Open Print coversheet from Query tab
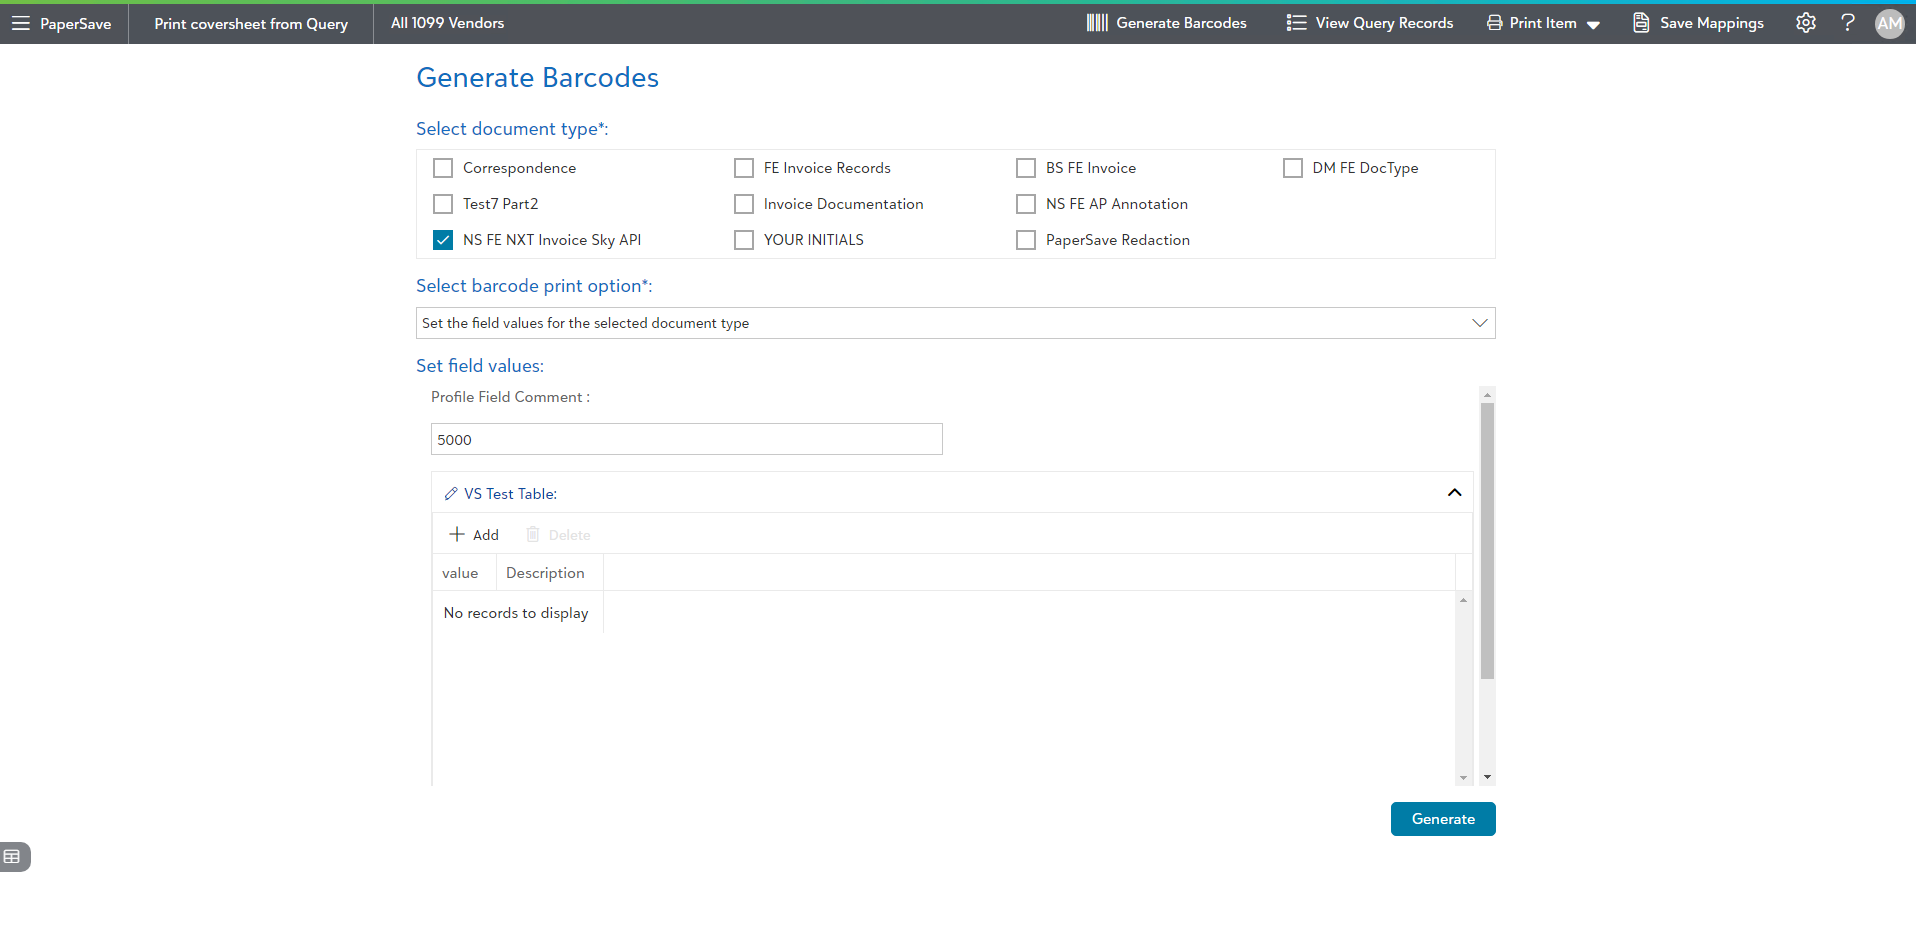The height and width of the screenshot is (952, 1916). click(x=251, y=24)
